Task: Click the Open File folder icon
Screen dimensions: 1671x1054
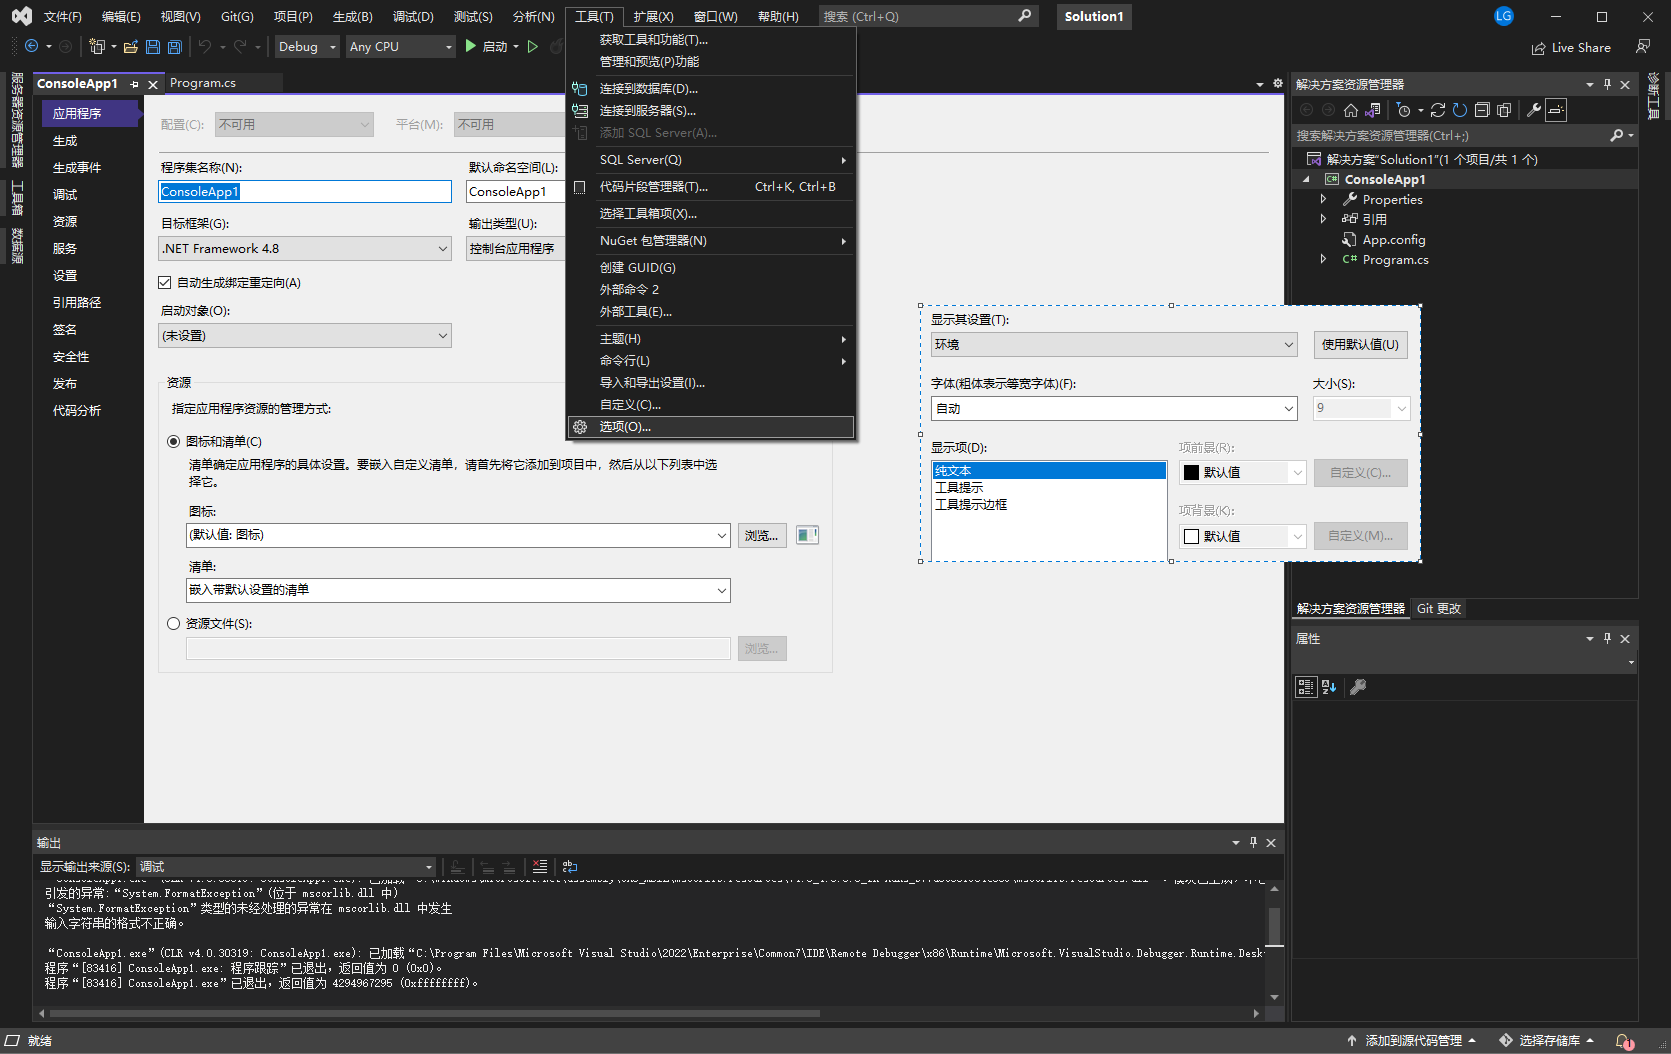Action: point(130,47)
